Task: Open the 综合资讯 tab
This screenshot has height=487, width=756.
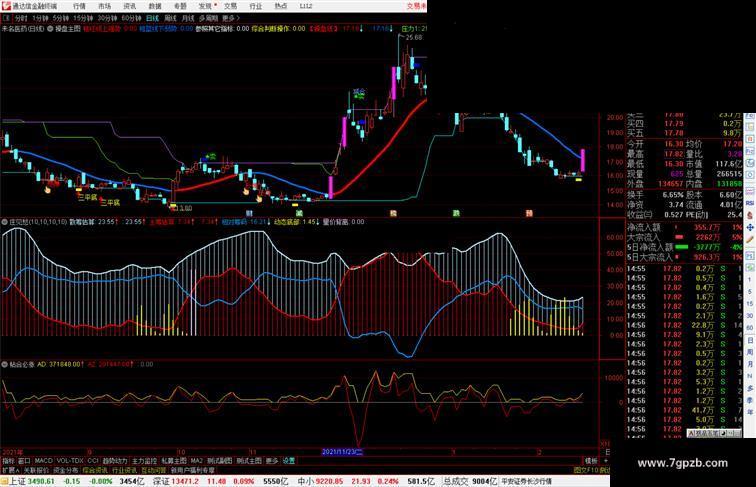Action: tap(95, 470)
